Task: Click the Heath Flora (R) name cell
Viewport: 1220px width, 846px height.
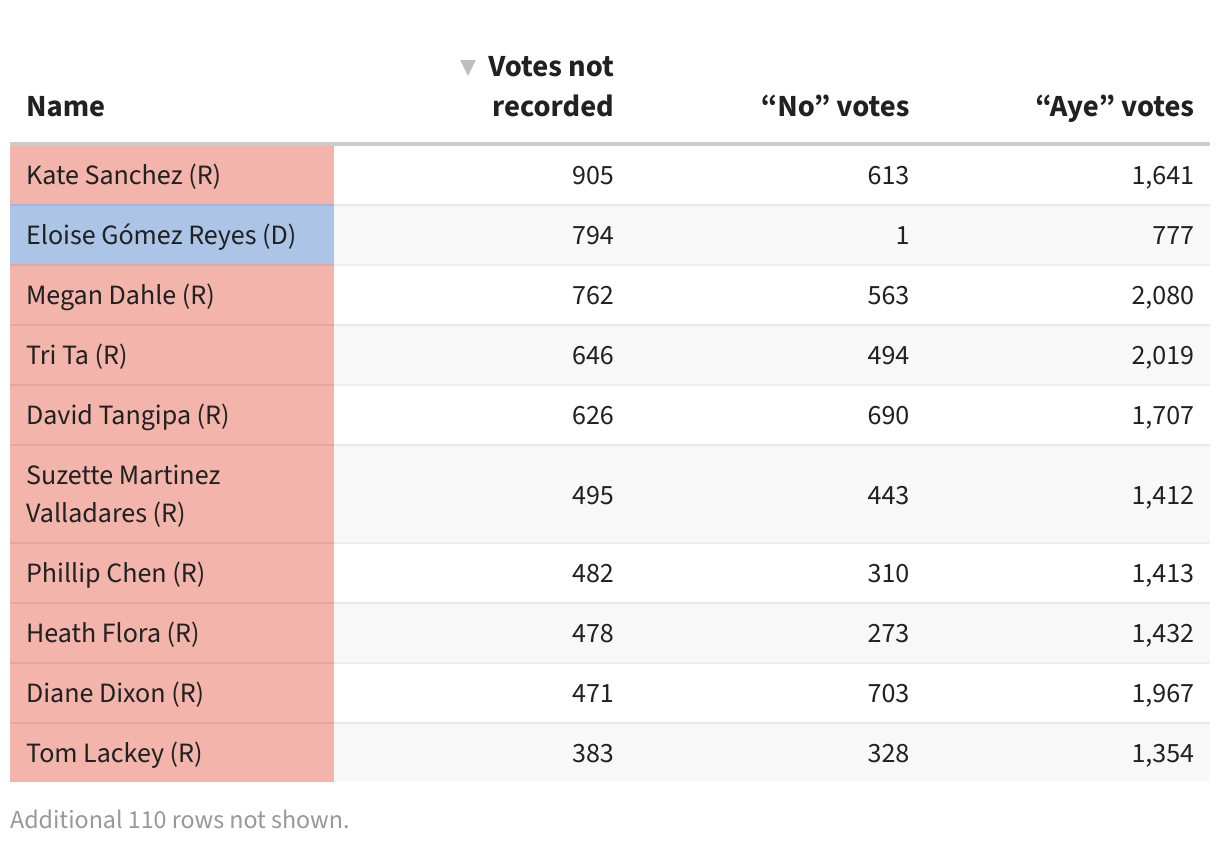Action: (x=112, y=633)
